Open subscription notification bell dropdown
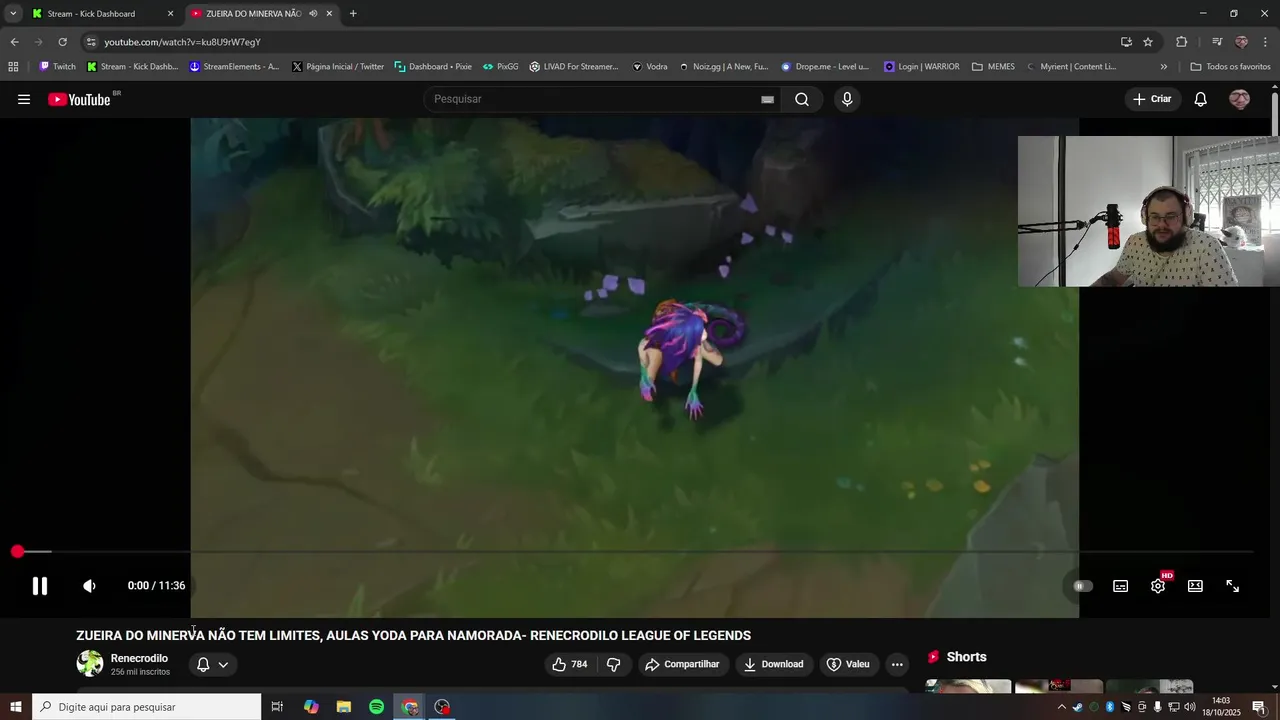1280x720 pixels. (x=212, y=664)
